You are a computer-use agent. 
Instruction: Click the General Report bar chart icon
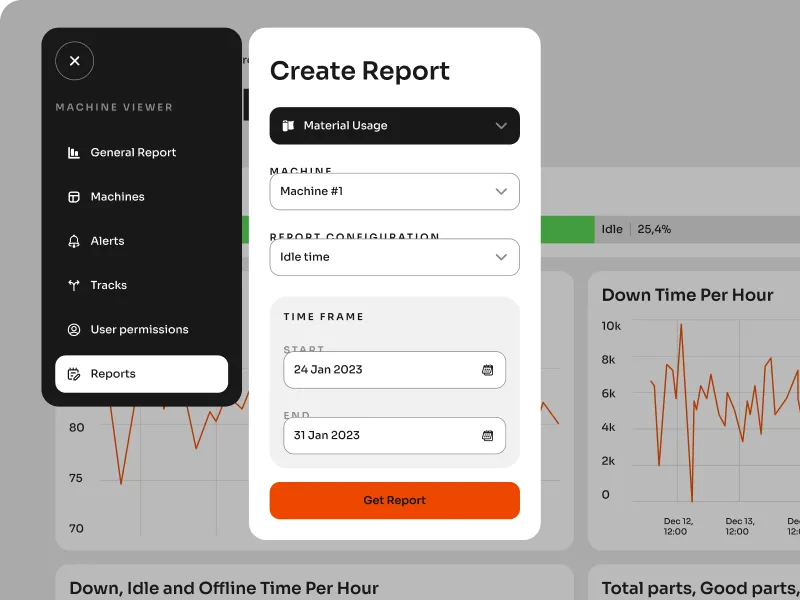[74, 153]
